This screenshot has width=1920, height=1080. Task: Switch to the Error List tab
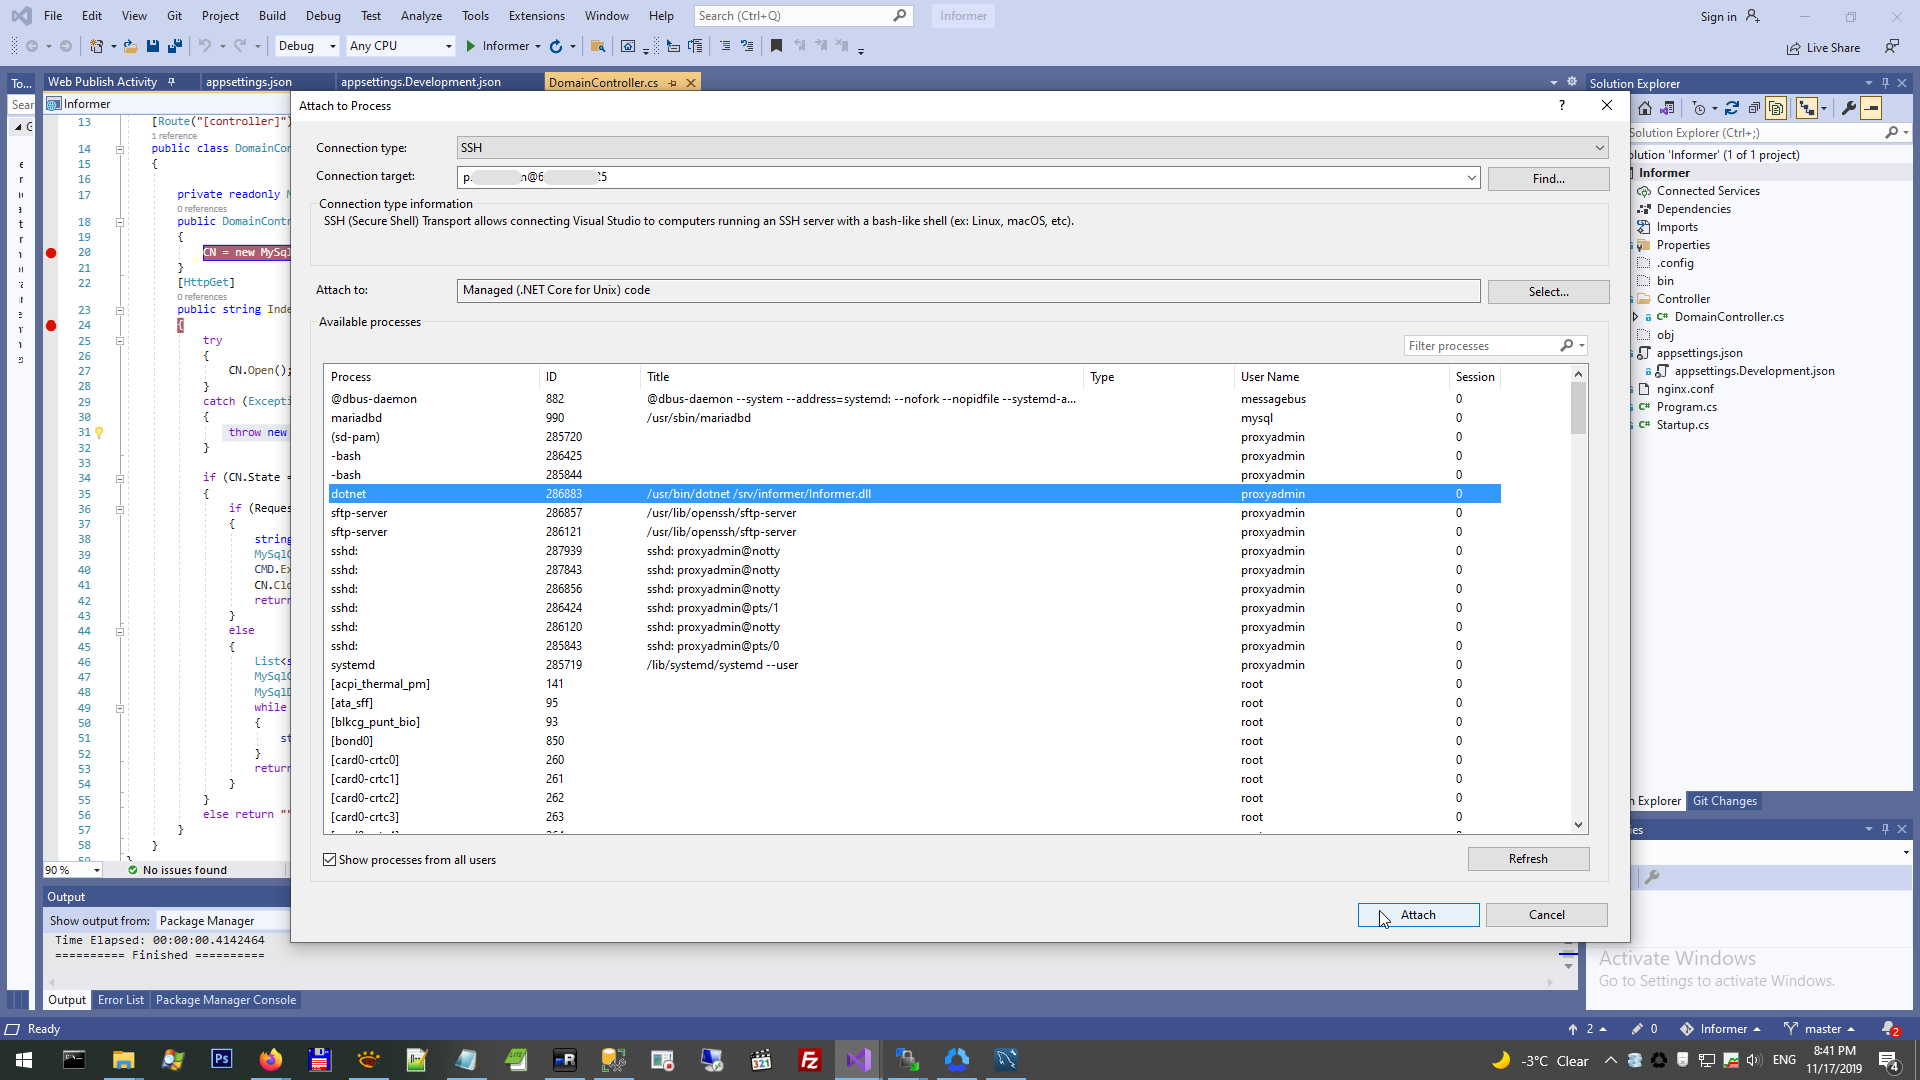tap(121, 1000)
